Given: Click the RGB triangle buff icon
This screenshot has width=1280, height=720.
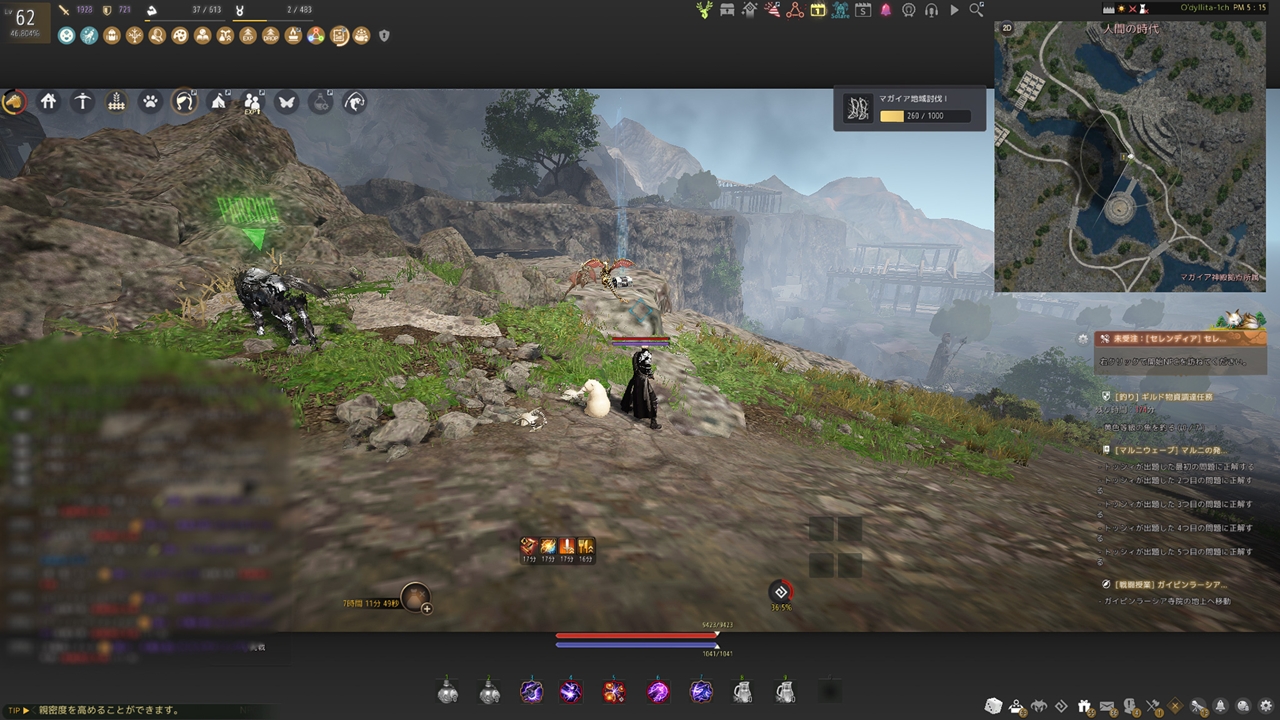Looking at the screenshot, I should pos(316,36).
